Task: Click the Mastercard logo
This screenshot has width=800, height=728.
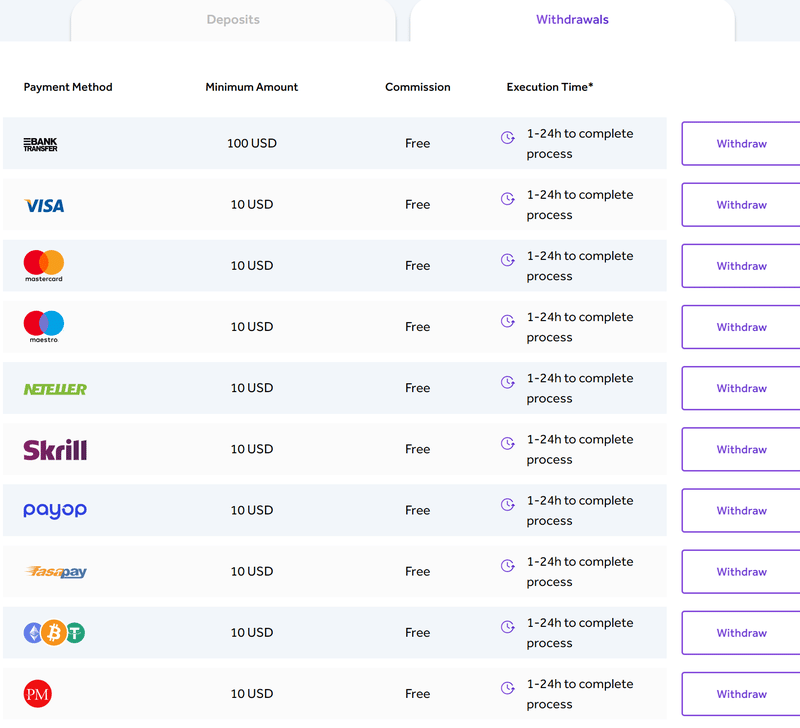Action: pos(44,266)
